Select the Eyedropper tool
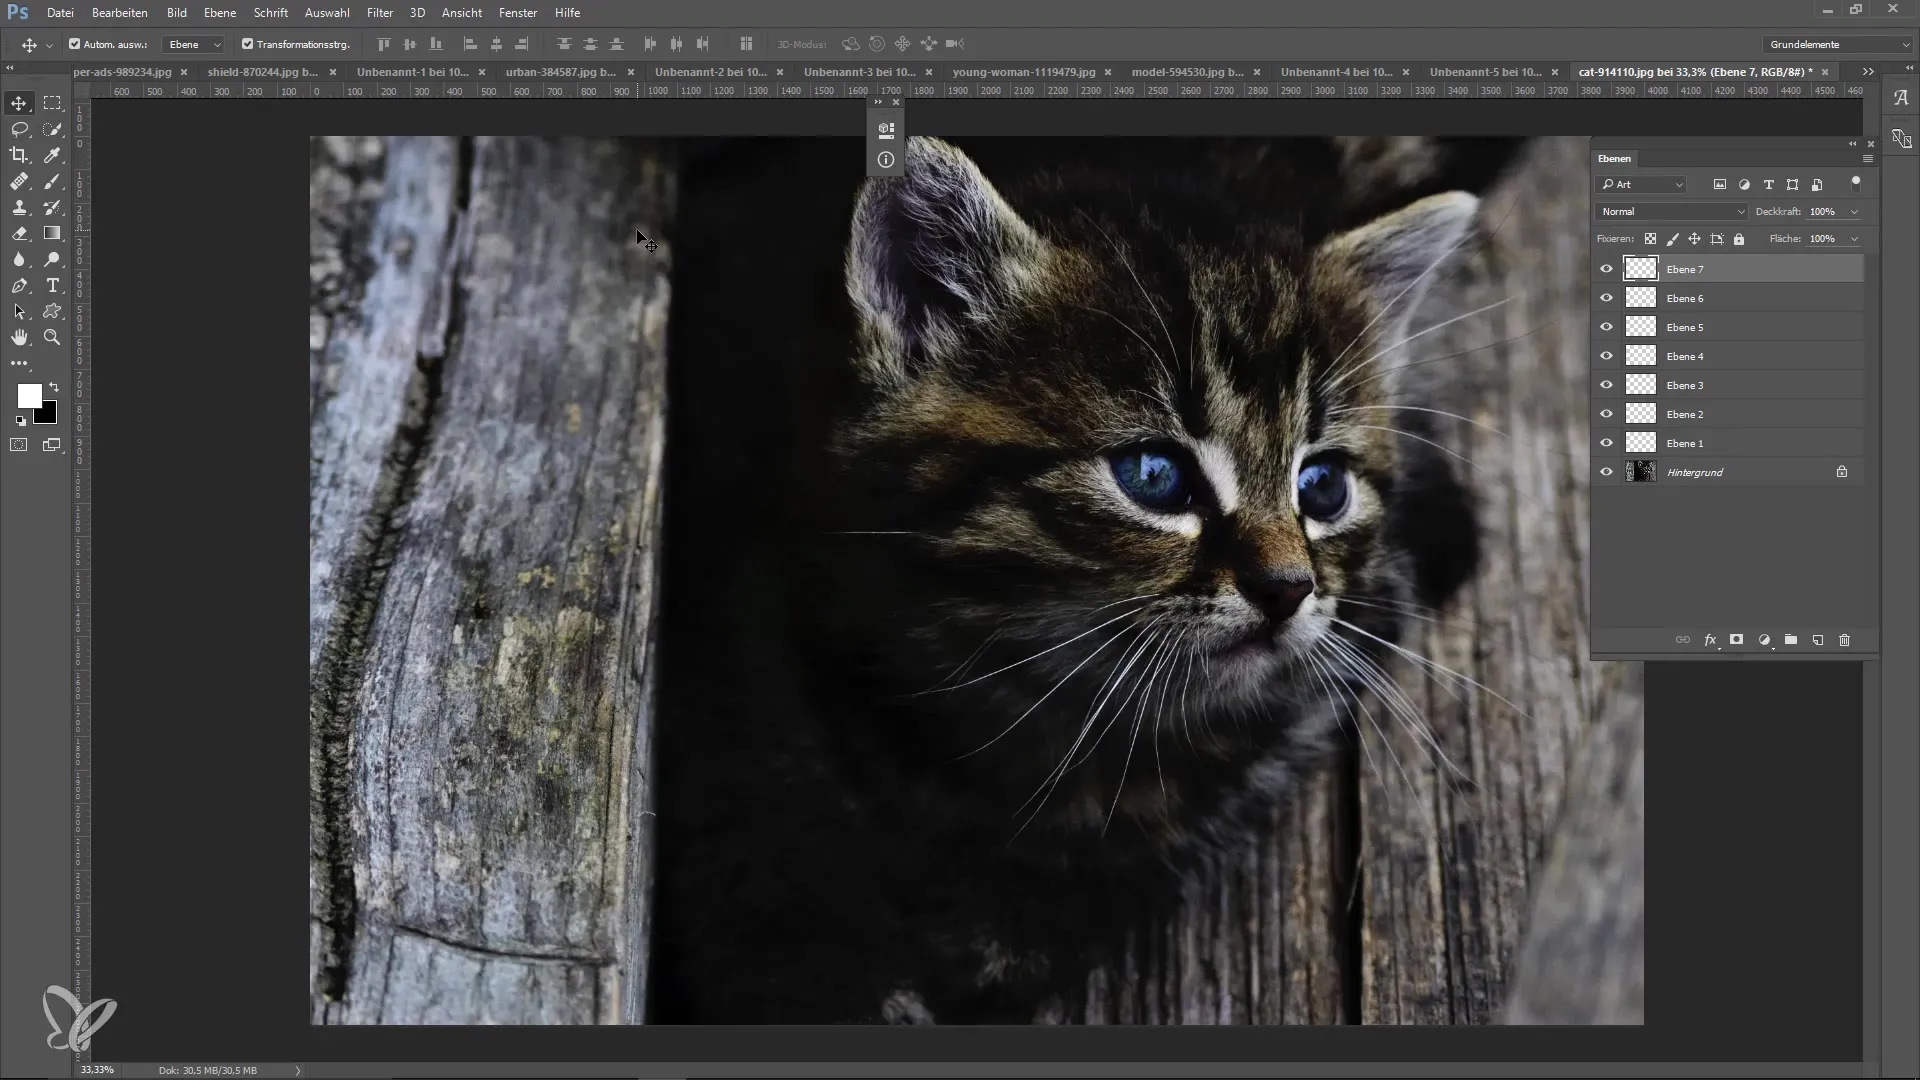The image size is (1920, 1080). click(x=52, y=155)
